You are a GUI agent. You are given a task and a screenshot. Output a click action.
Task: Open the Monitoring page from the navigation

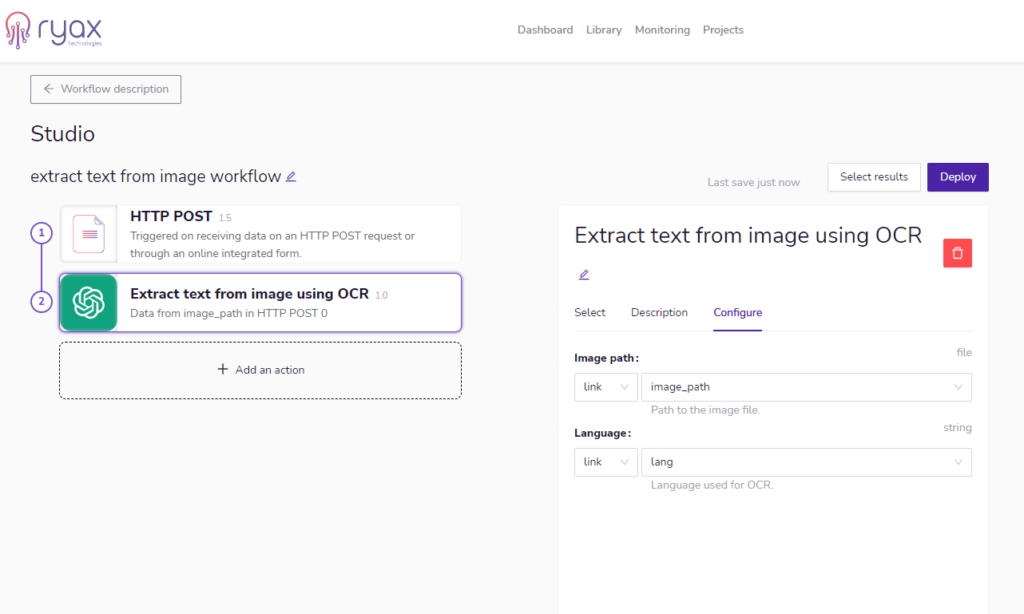coord(662,30)
